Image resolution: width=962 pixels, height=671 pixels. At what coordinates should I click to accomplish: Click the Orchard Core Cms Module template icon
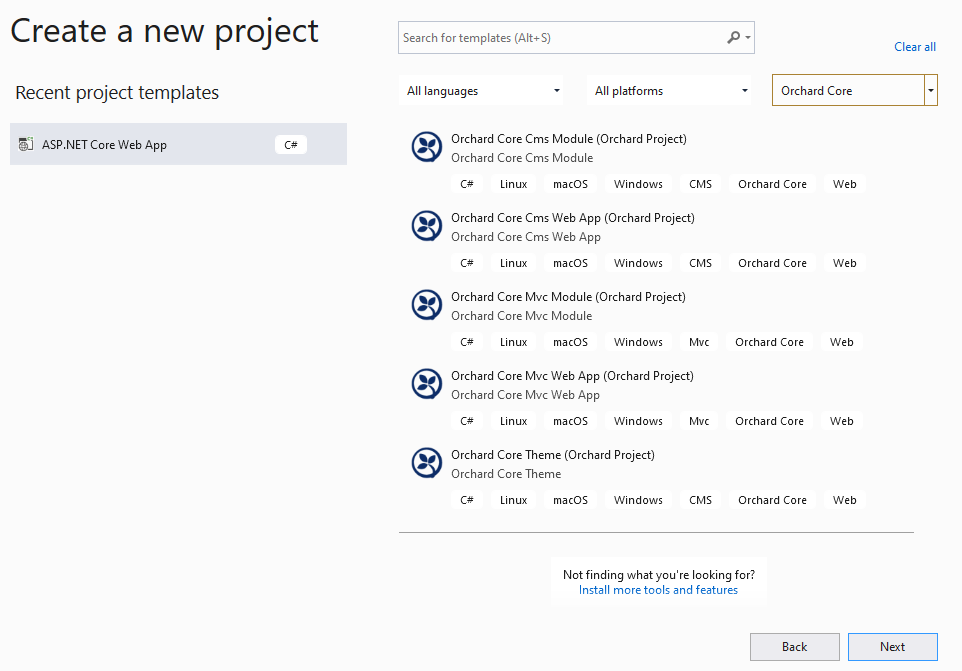(x=426, y=147)
